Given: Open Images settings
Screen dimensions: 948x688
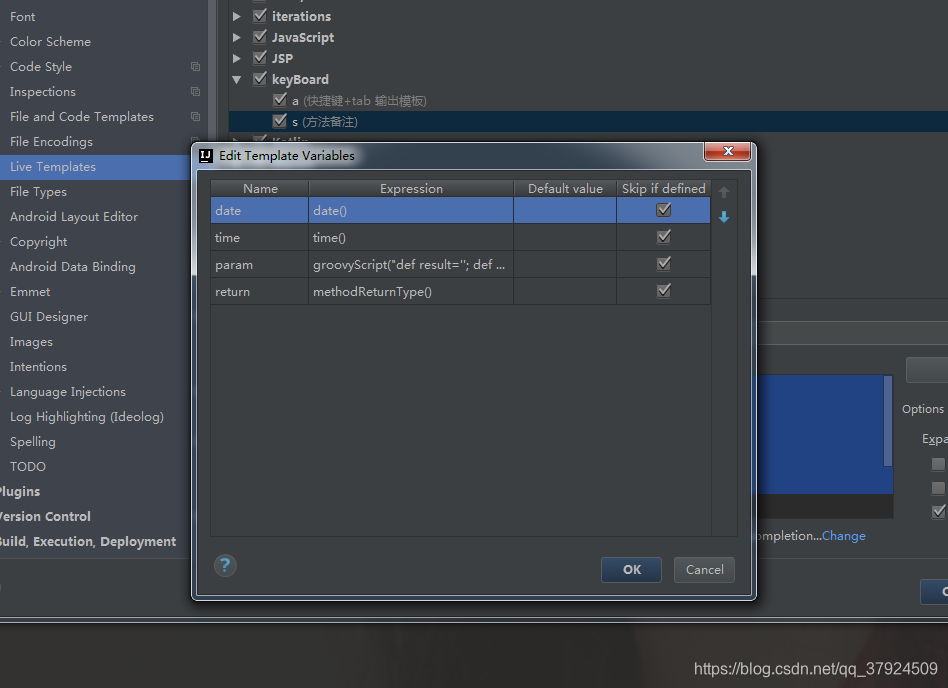Looking at the screenshot, I should 31,342.
